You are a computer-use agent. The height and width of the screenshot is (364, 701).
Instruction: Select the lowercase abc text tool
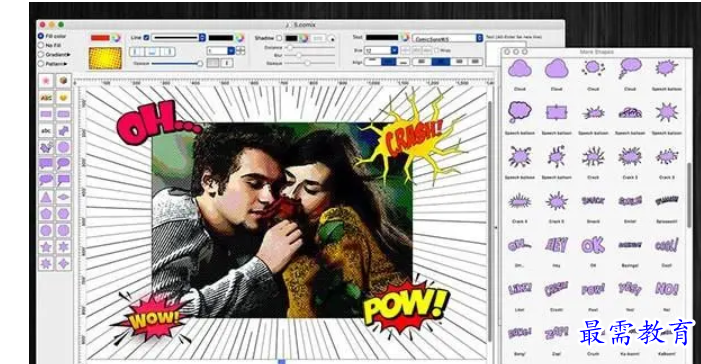[46, 131]
